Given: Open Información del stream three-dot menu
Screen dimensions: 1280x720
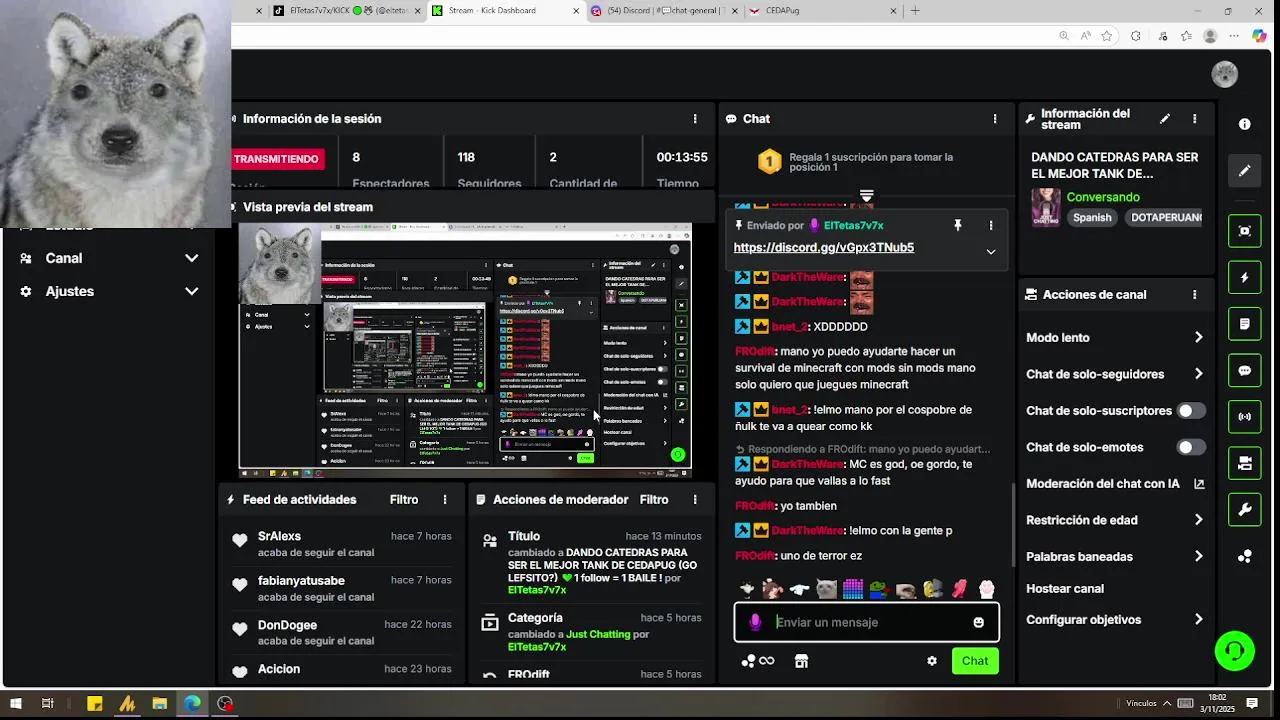Looking at the screenshot, I should pos(1194,119).
